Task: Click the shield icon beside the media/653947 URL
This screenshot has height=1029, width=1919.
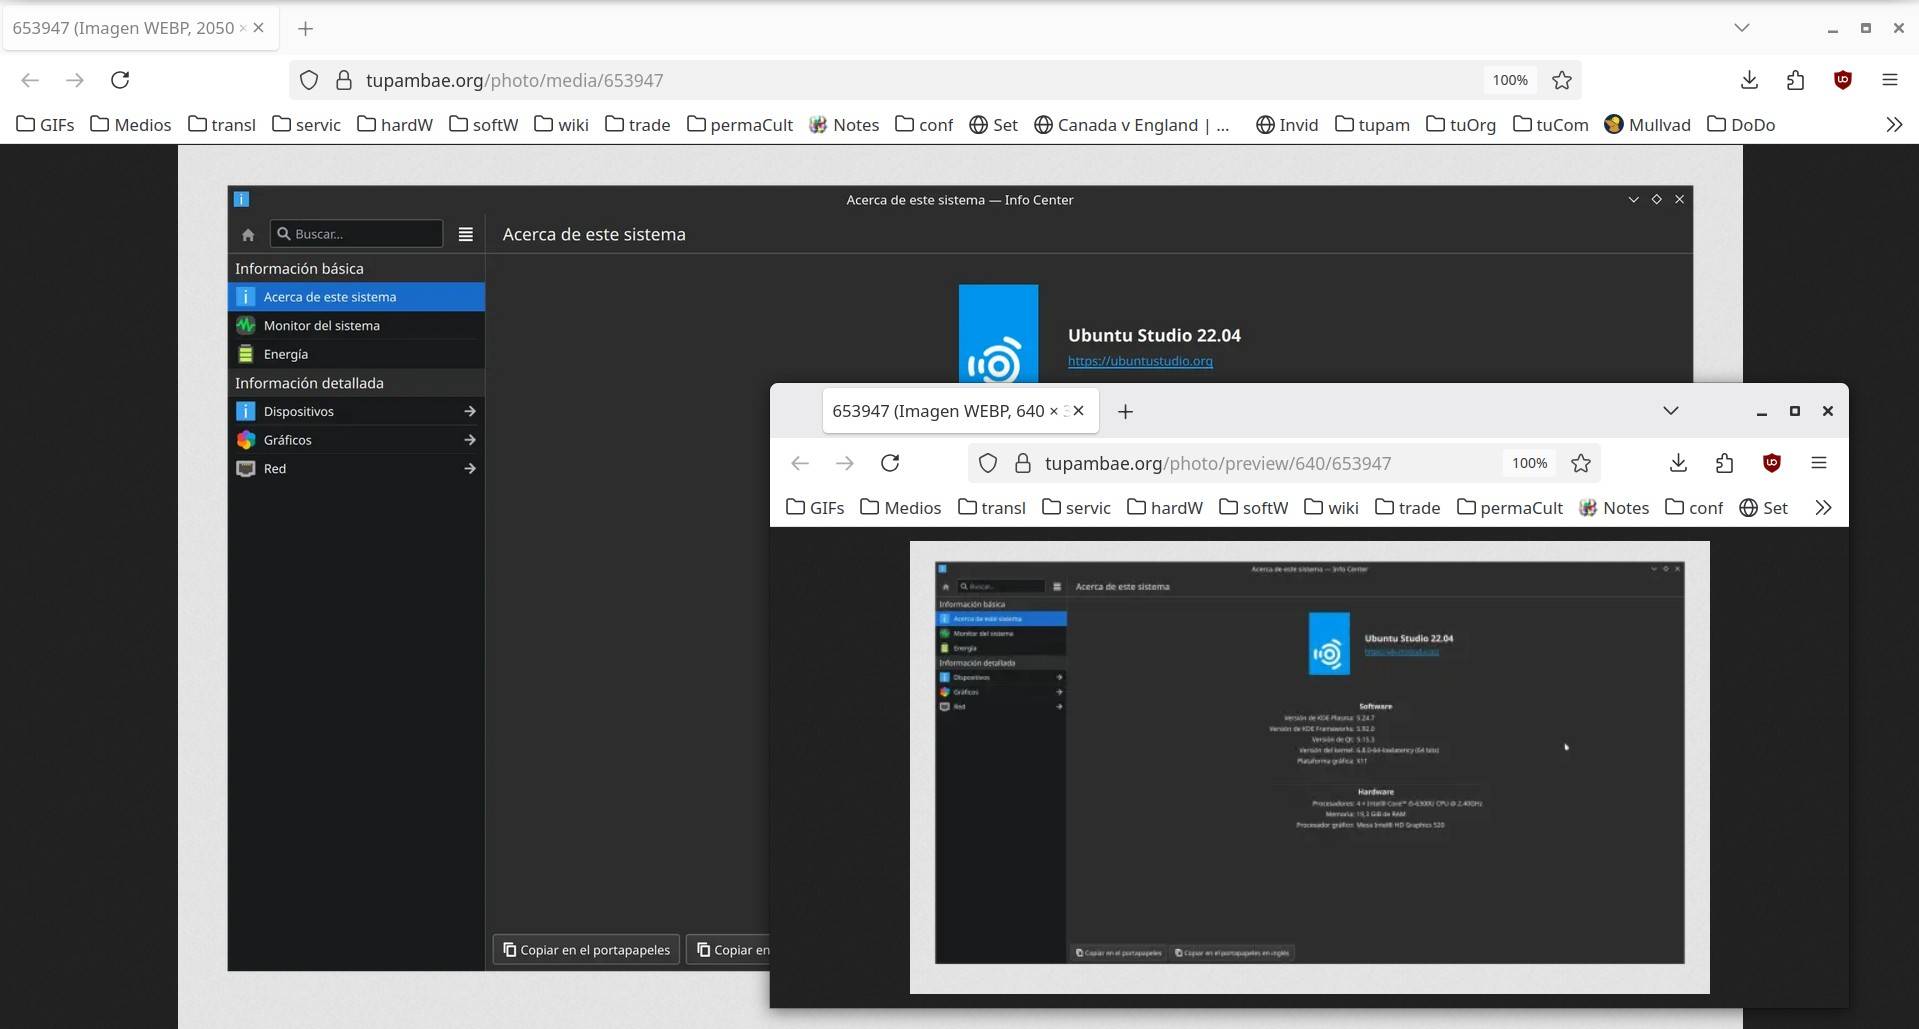Action: click(x=309, y=80)
